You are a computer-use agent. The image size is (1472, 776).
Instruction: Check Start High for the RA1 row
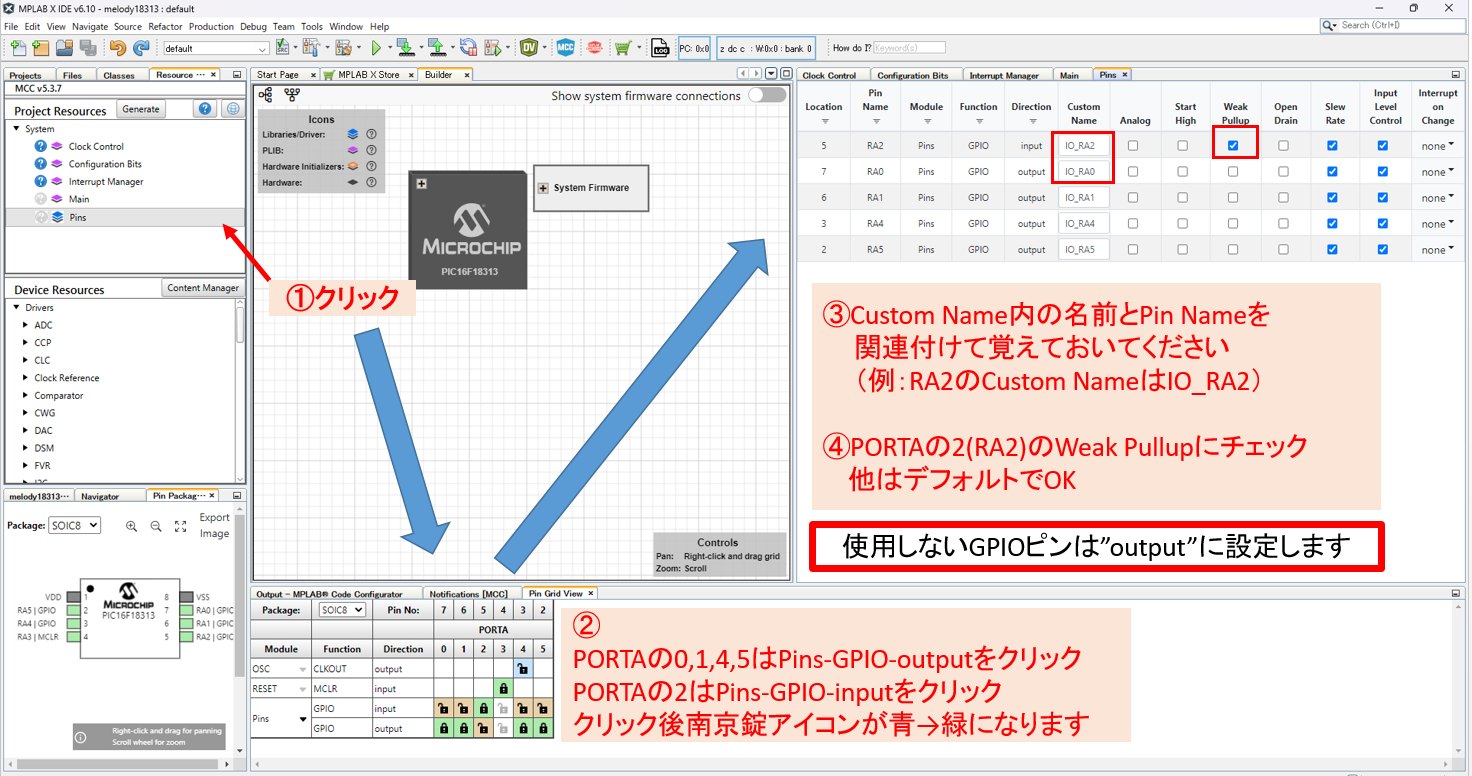point(1183,198)
